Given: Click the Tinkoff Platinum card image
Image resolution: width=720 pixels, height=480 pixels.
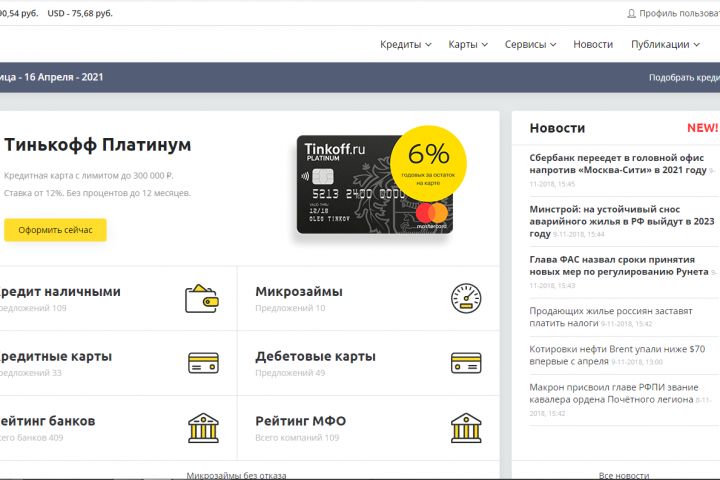Looking at the screenshot, I should point(374,184).
